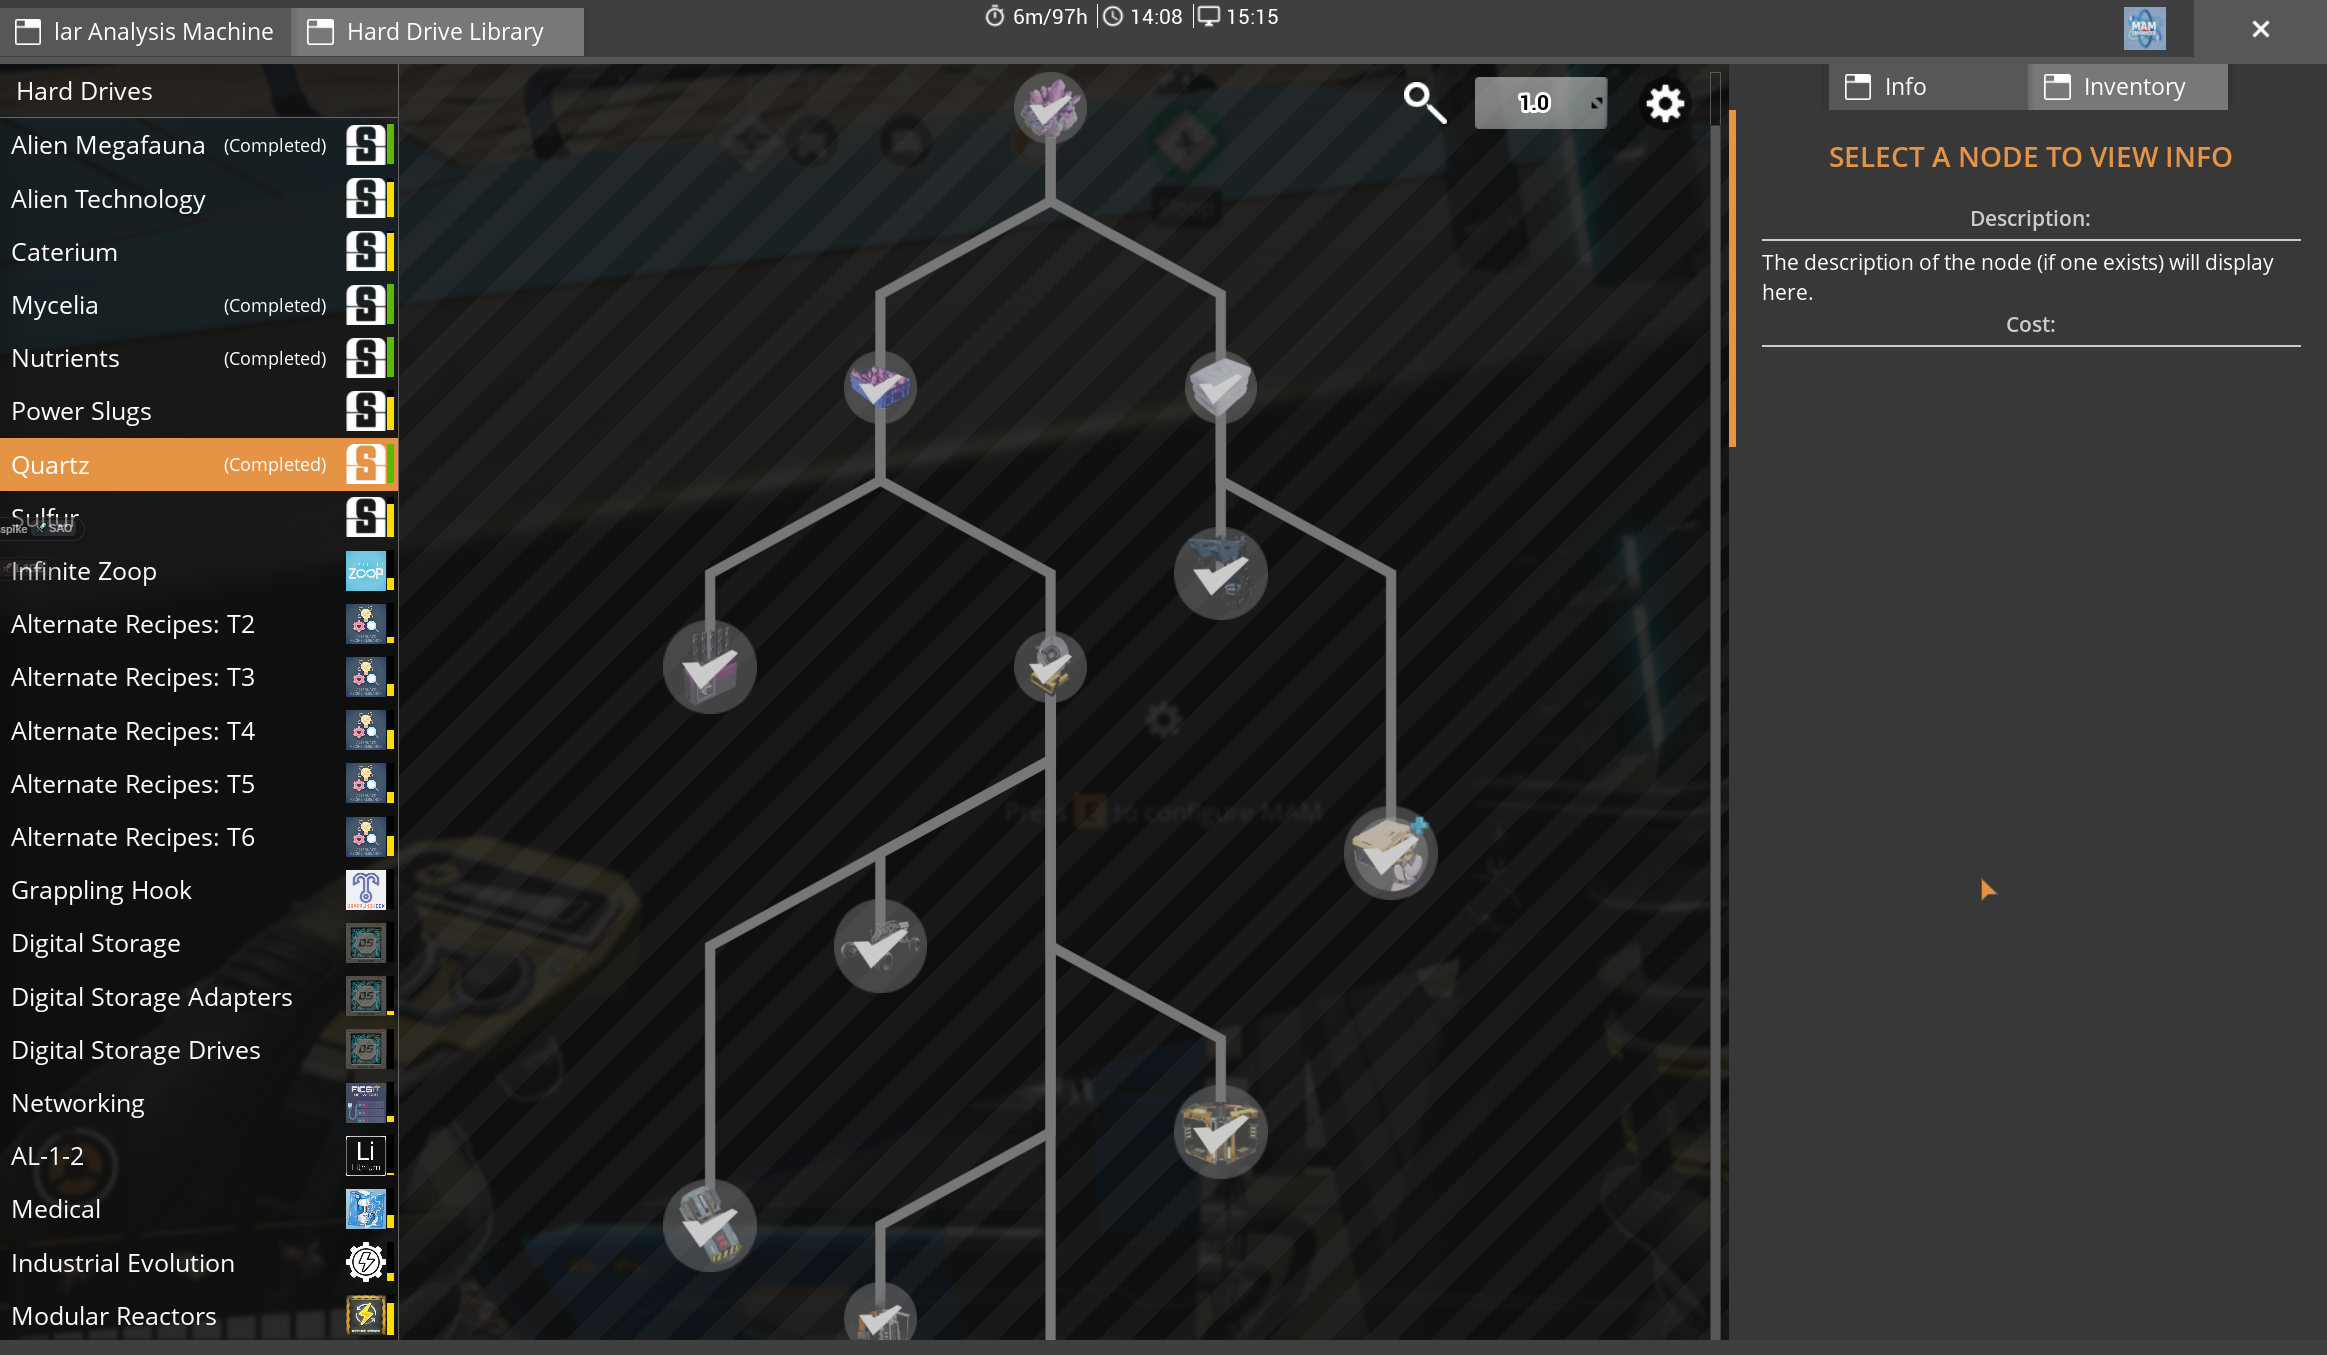The image size is (2327, 1355).
Task: Click the Infinite Zoop icon
Action: tap(366, 571)
